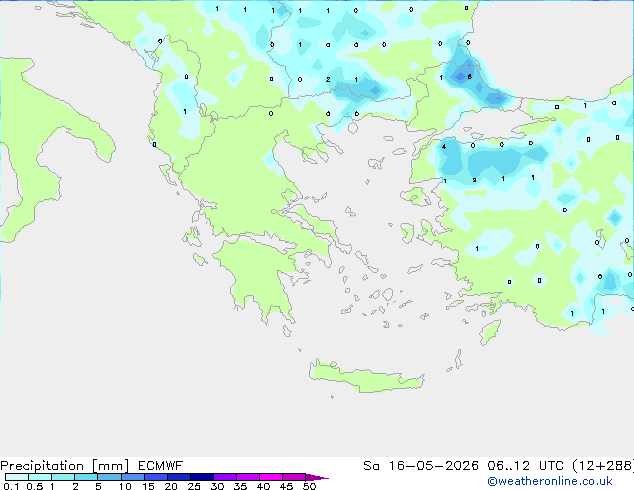
Task: Click the dark blue rainfall maximum near the Bosphorus
Action: [461, 76]
